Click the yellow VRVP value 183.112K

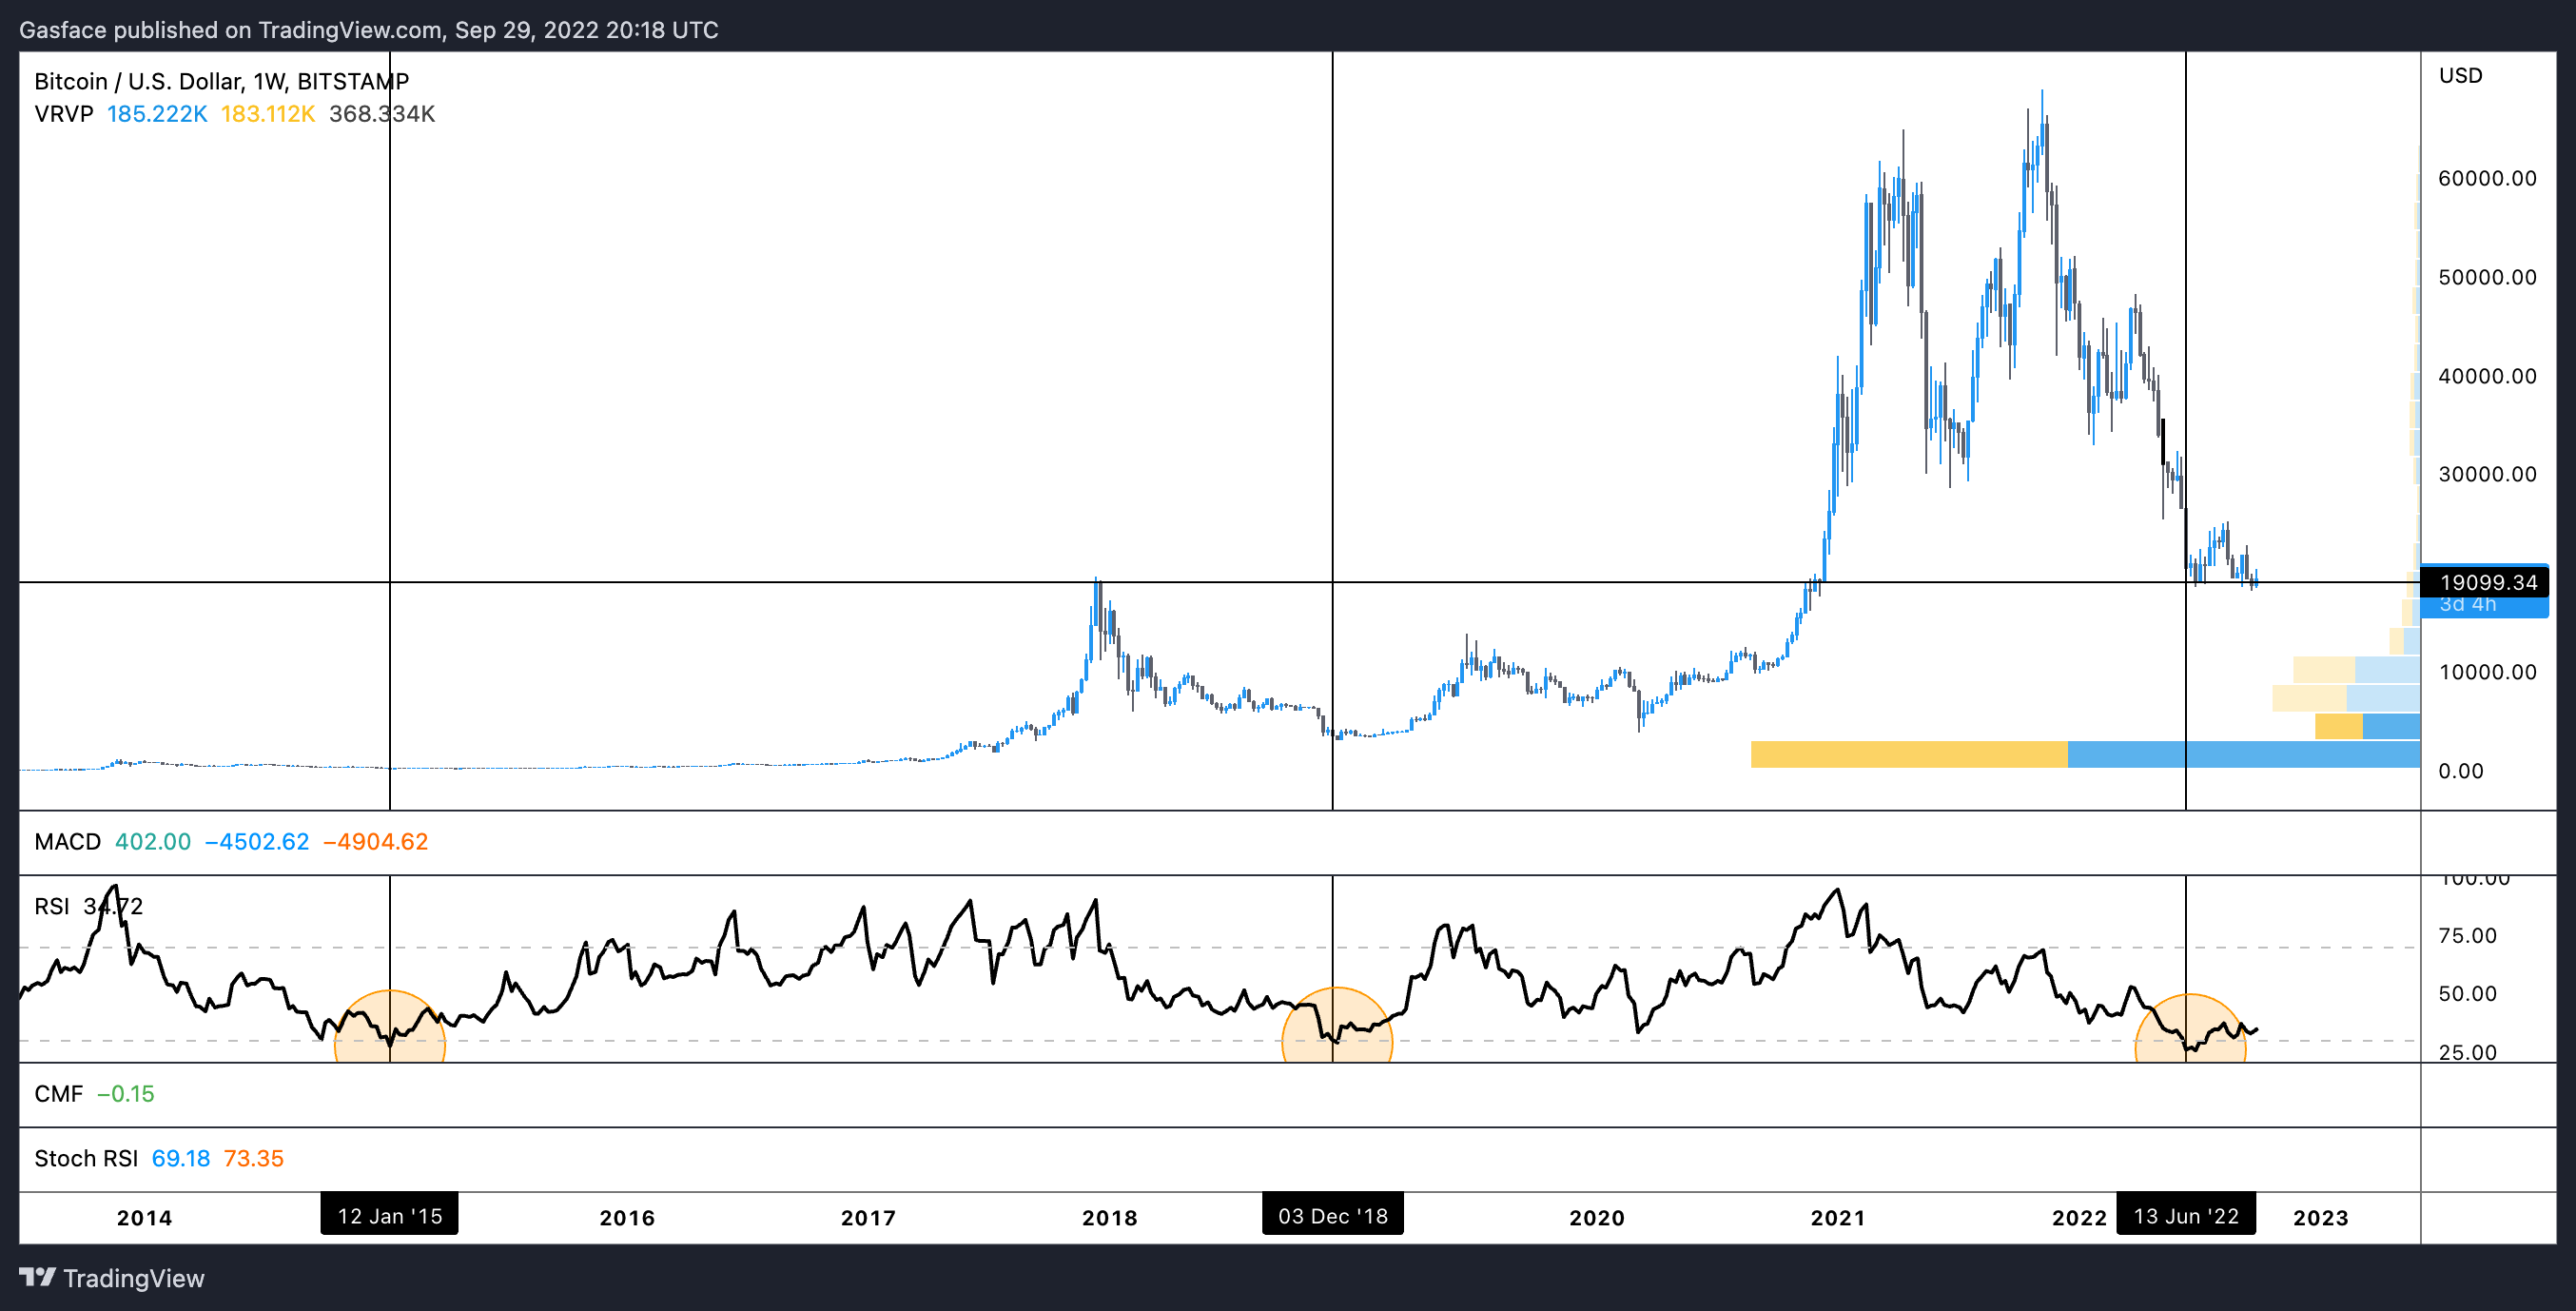[x=267, y=114]
